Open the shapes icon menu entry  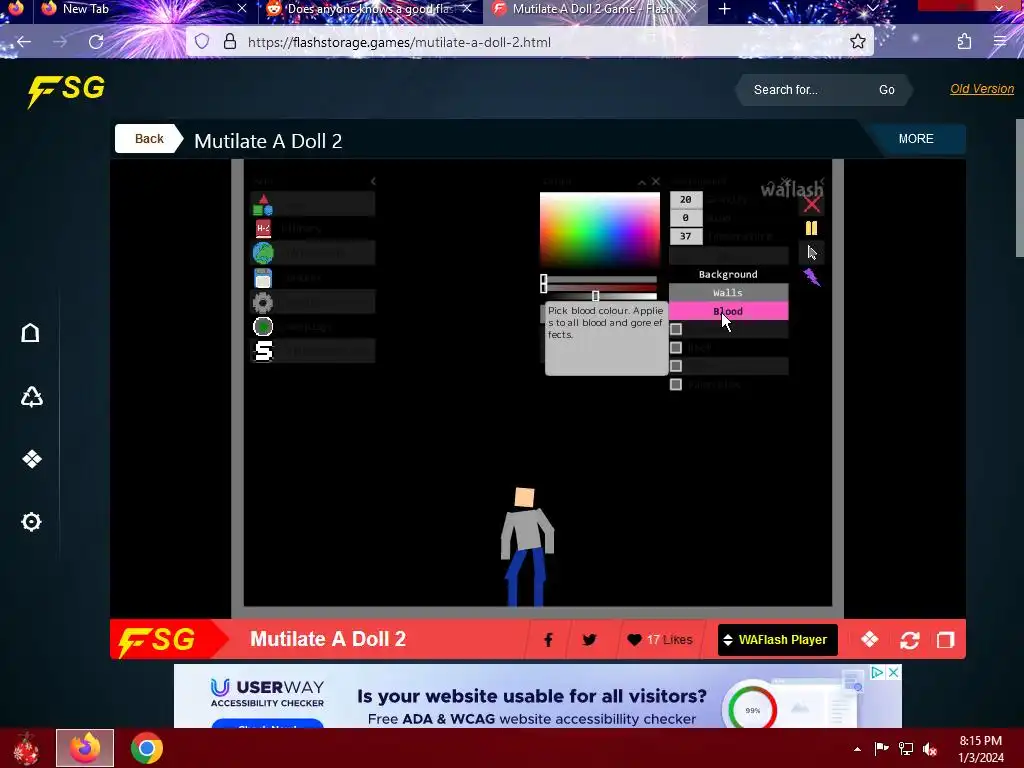click(x=312, y=204)
